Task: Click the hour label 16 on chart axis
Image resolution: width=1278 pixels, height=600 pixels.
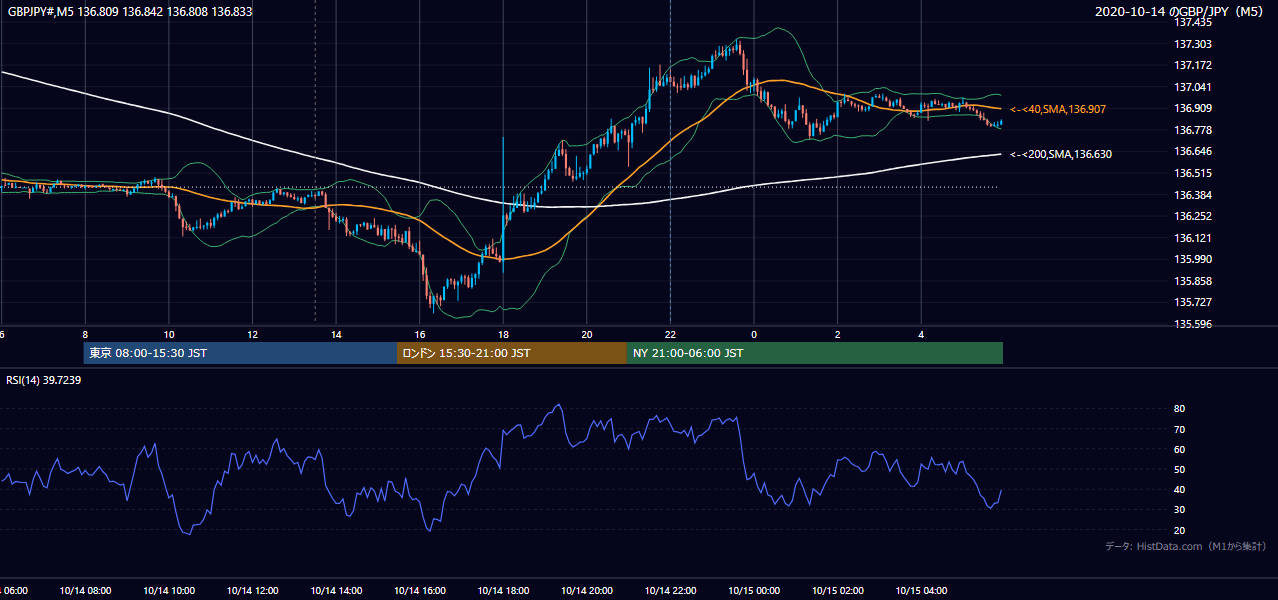Action: point(420,335)
